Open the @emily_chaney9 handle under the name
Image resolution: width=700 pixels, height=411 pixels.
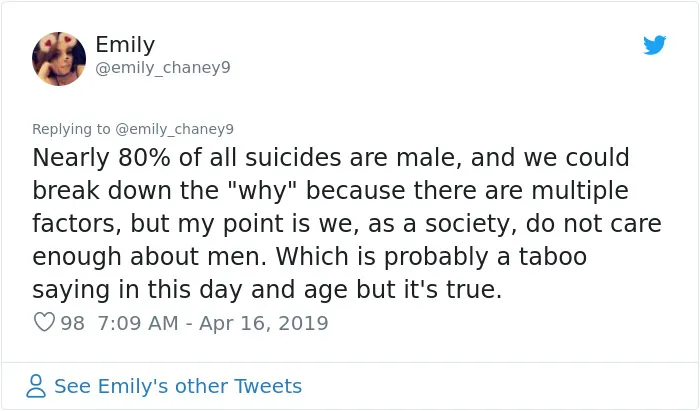163,67
